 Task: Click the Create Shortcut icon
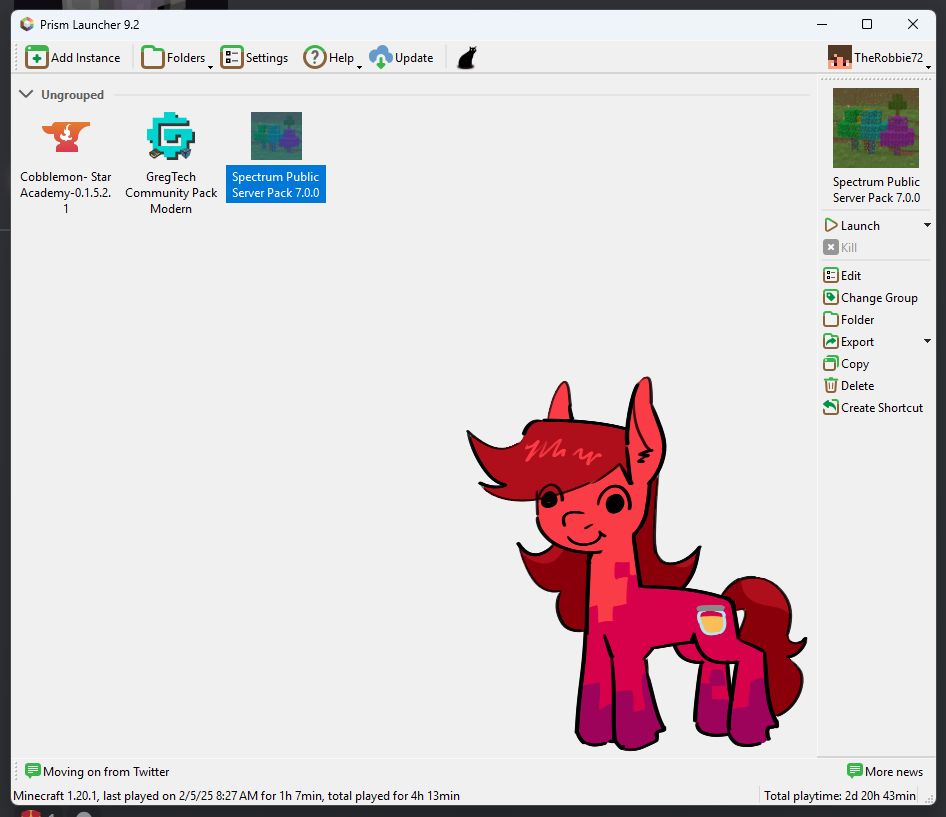click(x=829, y=407)
